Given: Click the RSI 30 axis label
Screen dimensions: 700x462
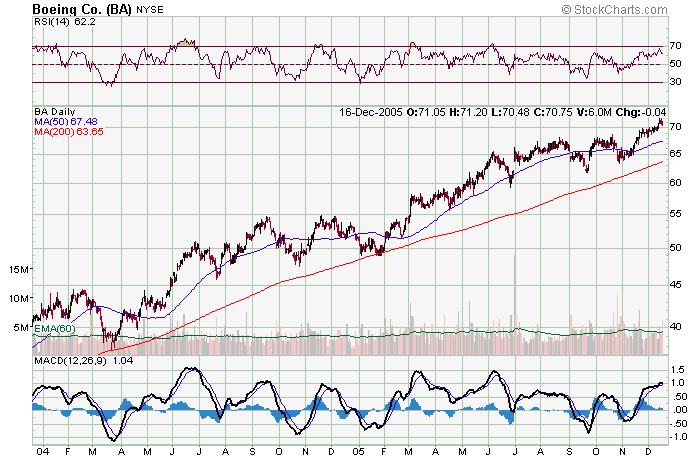Looking at the screenshot, I should [x=675, y=82].
